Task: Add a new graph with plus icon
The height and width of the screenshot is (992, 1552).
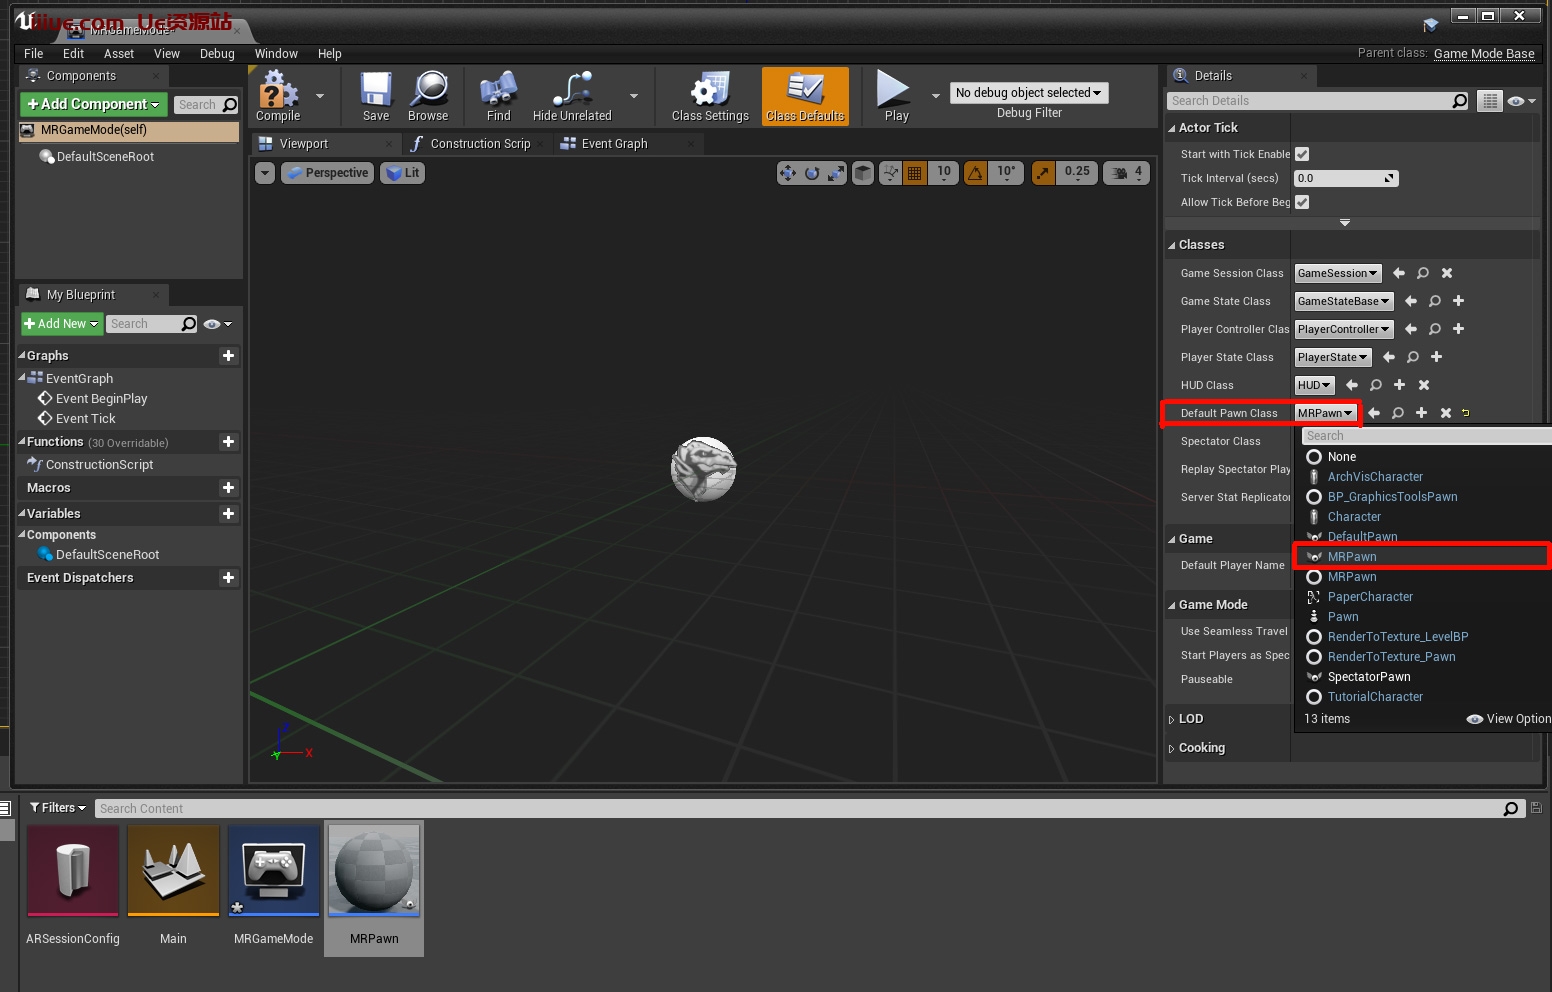Action: (x=228, y=356)
